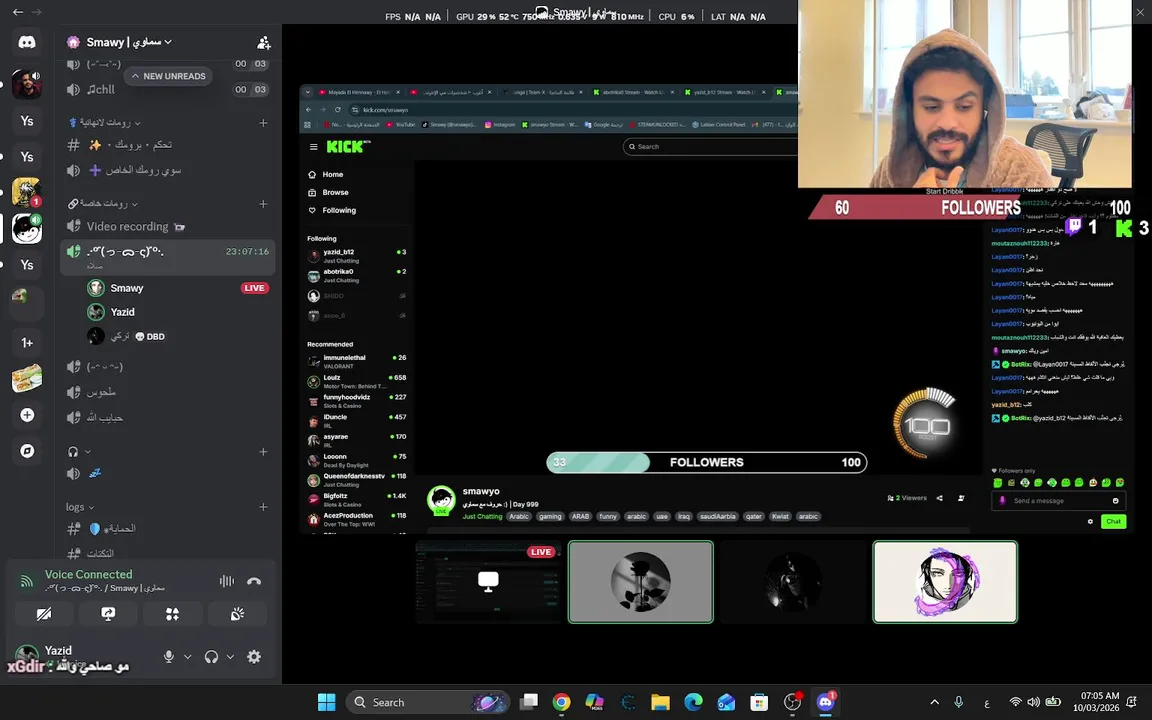Viewport: 1152px width, 720px height.
Task: Join the ملحوس voice channel
Action: click(167, 392)
